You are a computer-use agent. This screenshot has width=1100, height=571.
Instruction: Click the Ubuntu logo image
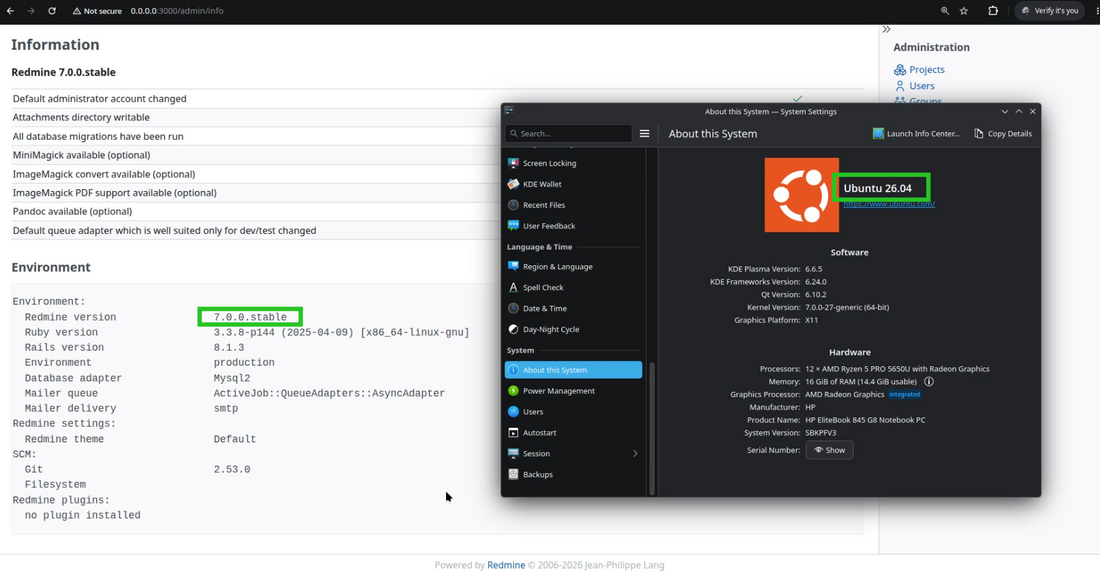pos(802,195)
